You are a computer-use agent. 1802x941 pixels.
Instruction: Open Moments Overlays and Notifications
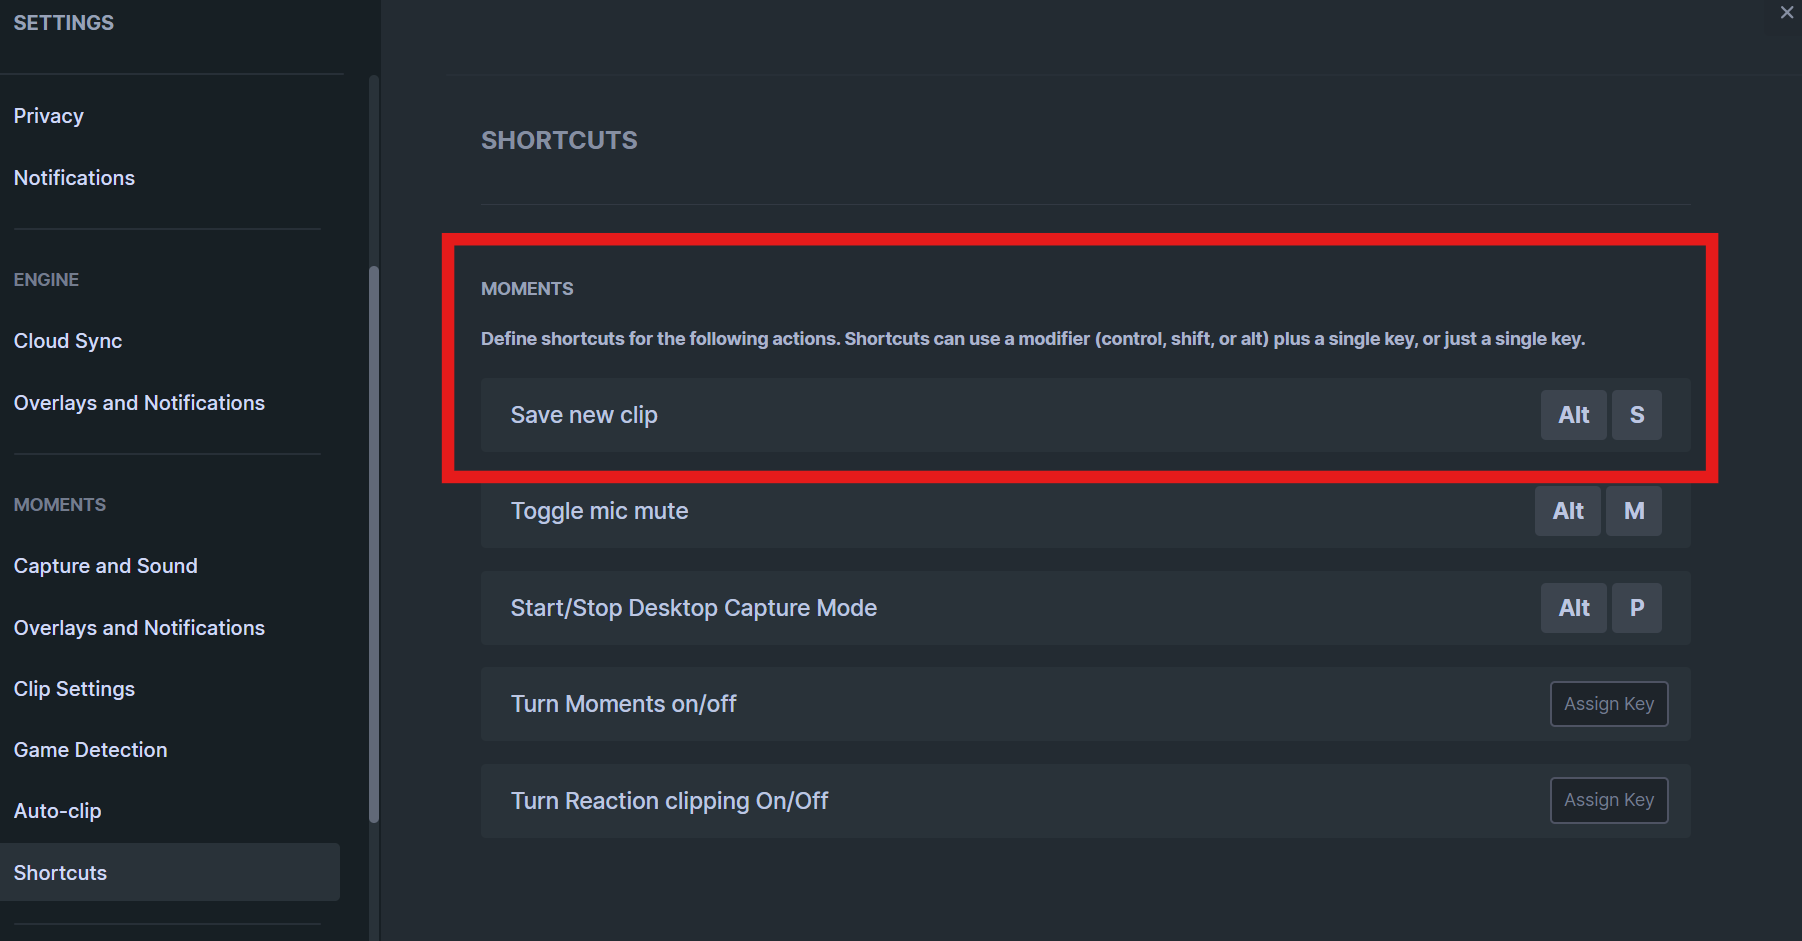(139, 628)
